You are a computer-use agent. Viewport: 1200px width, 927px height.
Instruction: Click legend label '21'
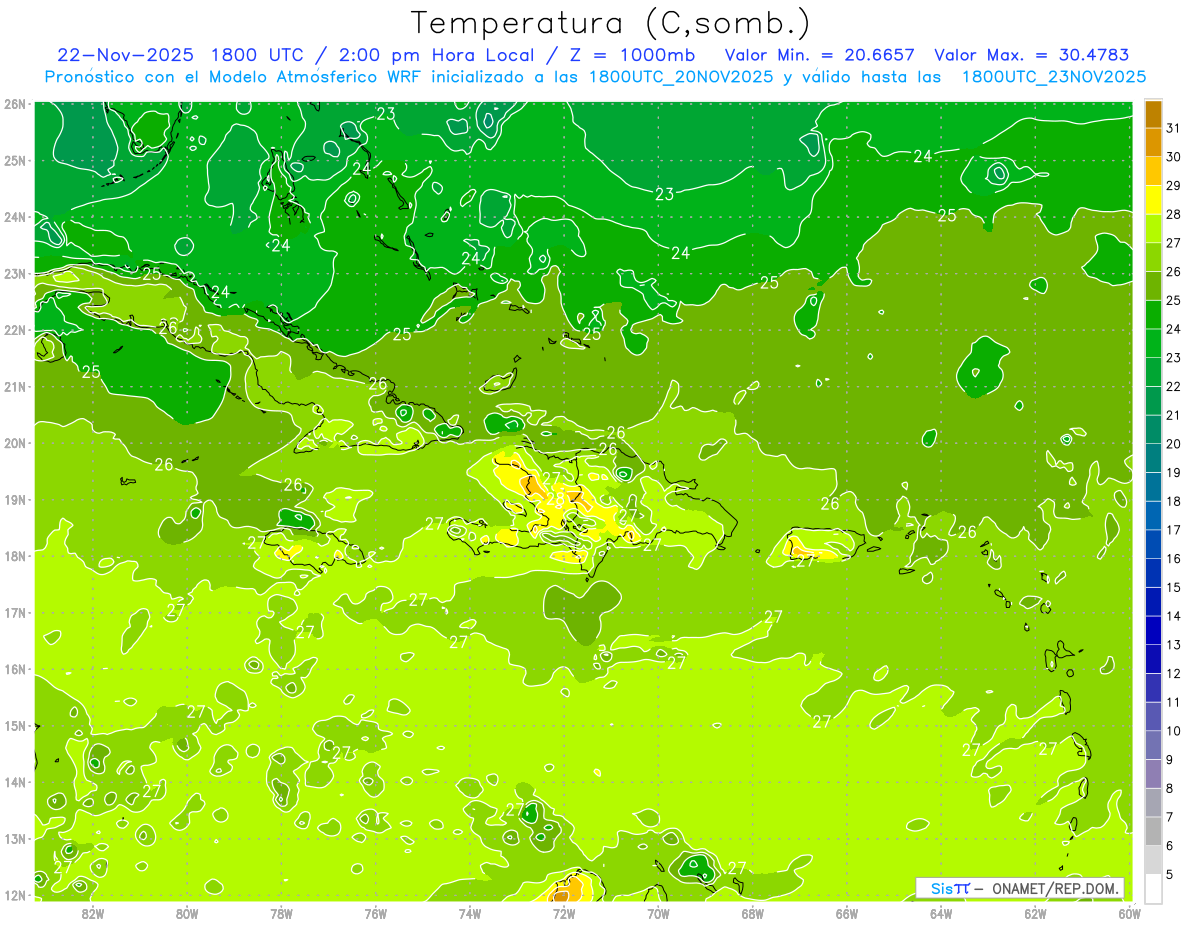1174,415
